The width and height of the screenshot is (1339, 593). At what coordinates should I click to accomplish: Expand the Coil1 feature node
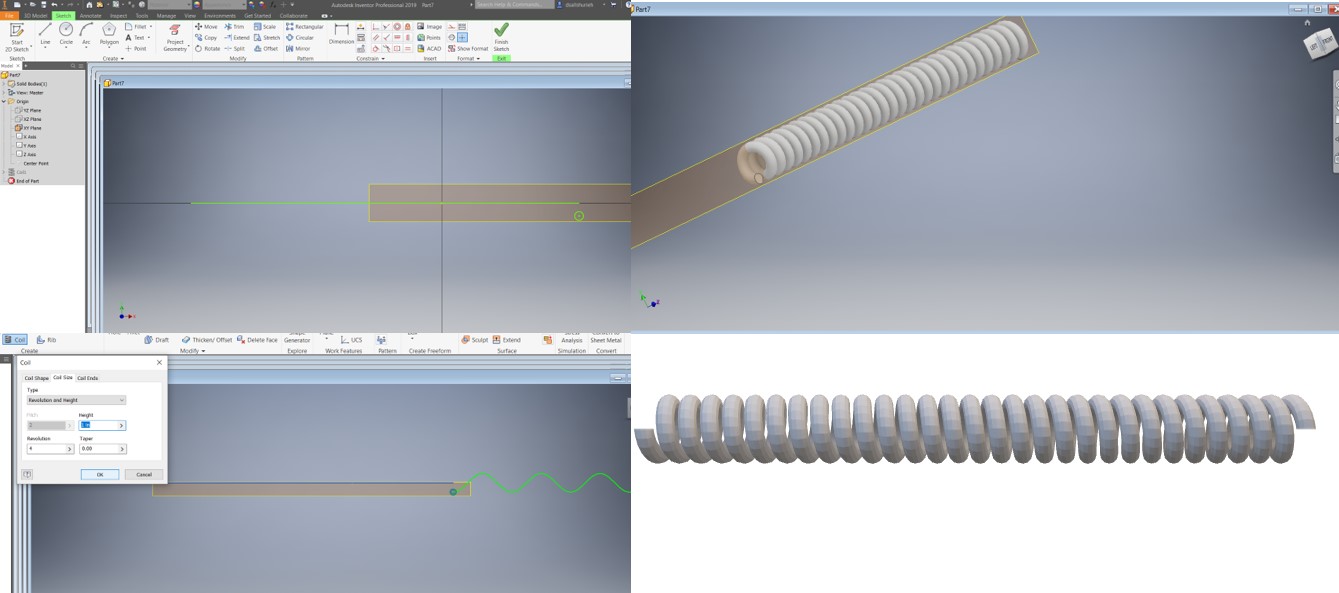(x=4, y=172)
